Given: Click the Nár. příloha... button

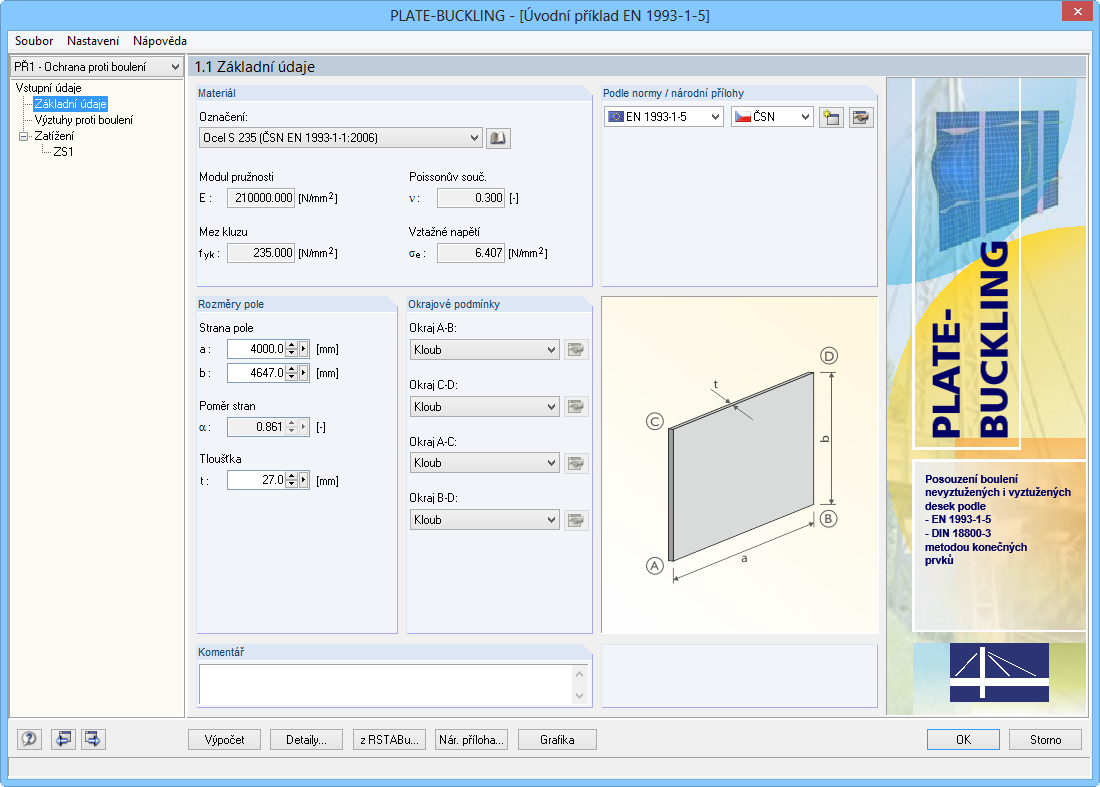Looking at the screenshot, I should (471, 739).
